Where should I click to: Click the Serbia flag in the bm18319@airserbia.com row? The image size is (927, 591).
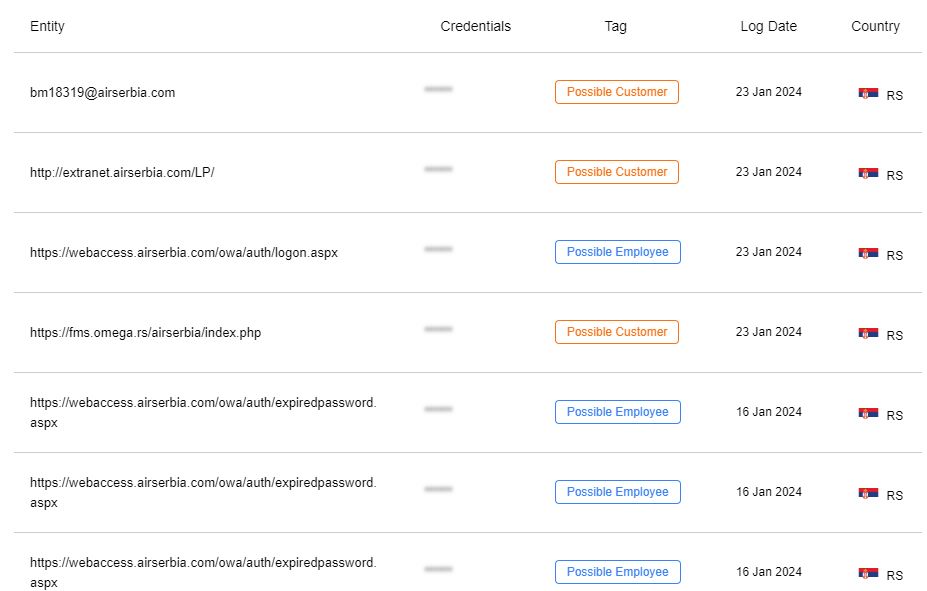pos(868,93)
